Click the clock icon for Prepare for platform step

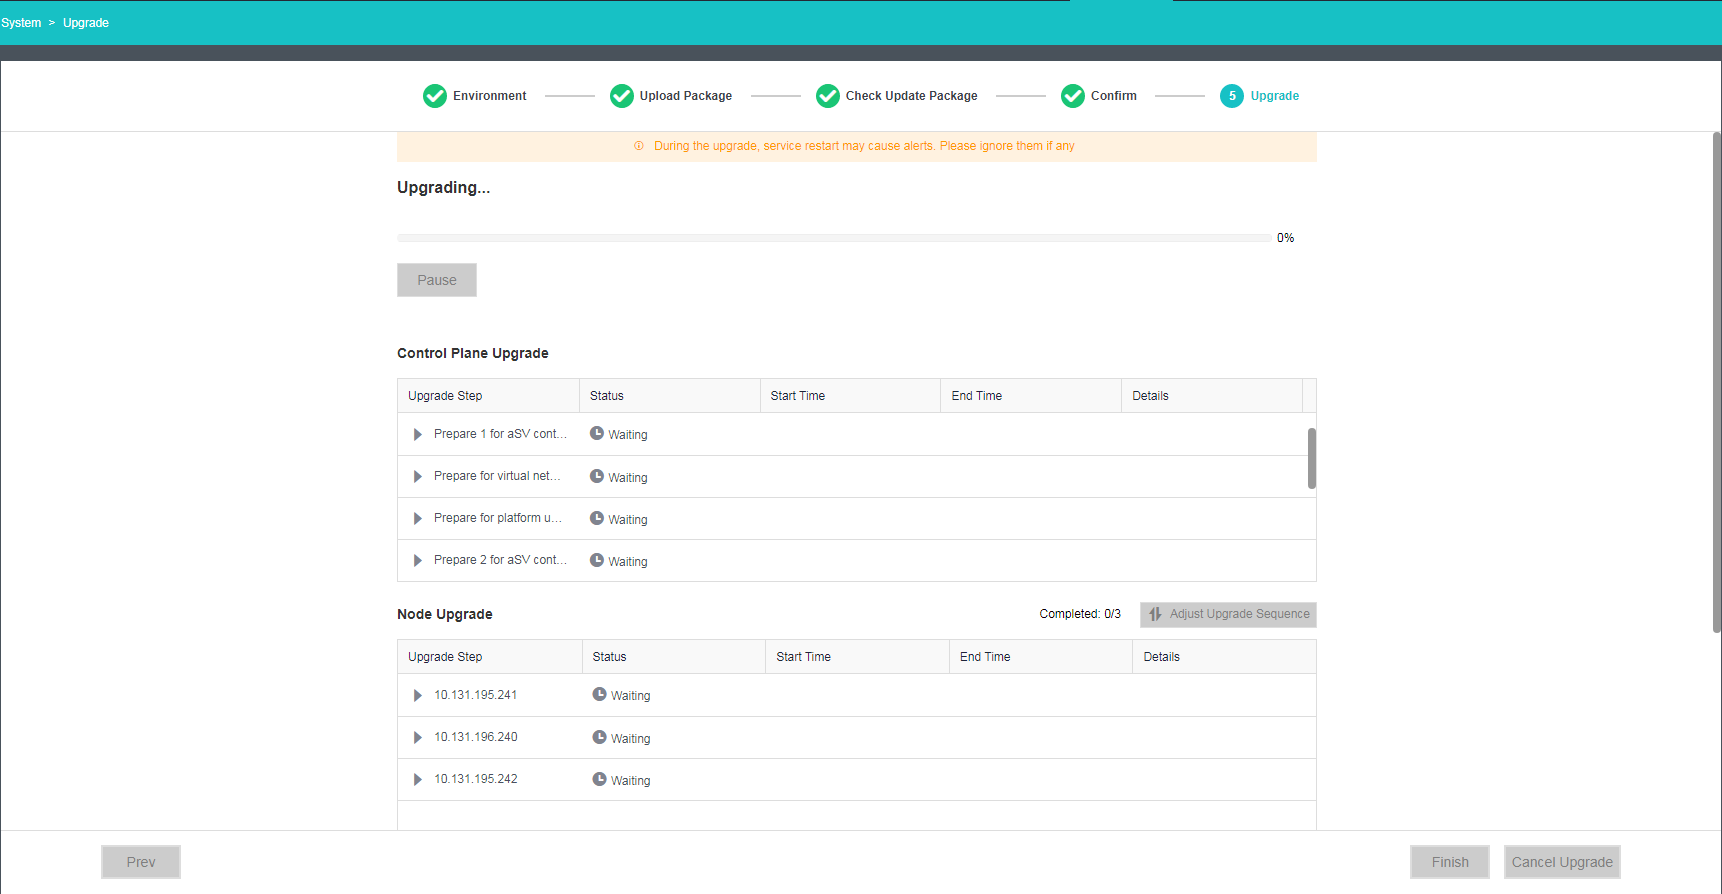(597, 518)
